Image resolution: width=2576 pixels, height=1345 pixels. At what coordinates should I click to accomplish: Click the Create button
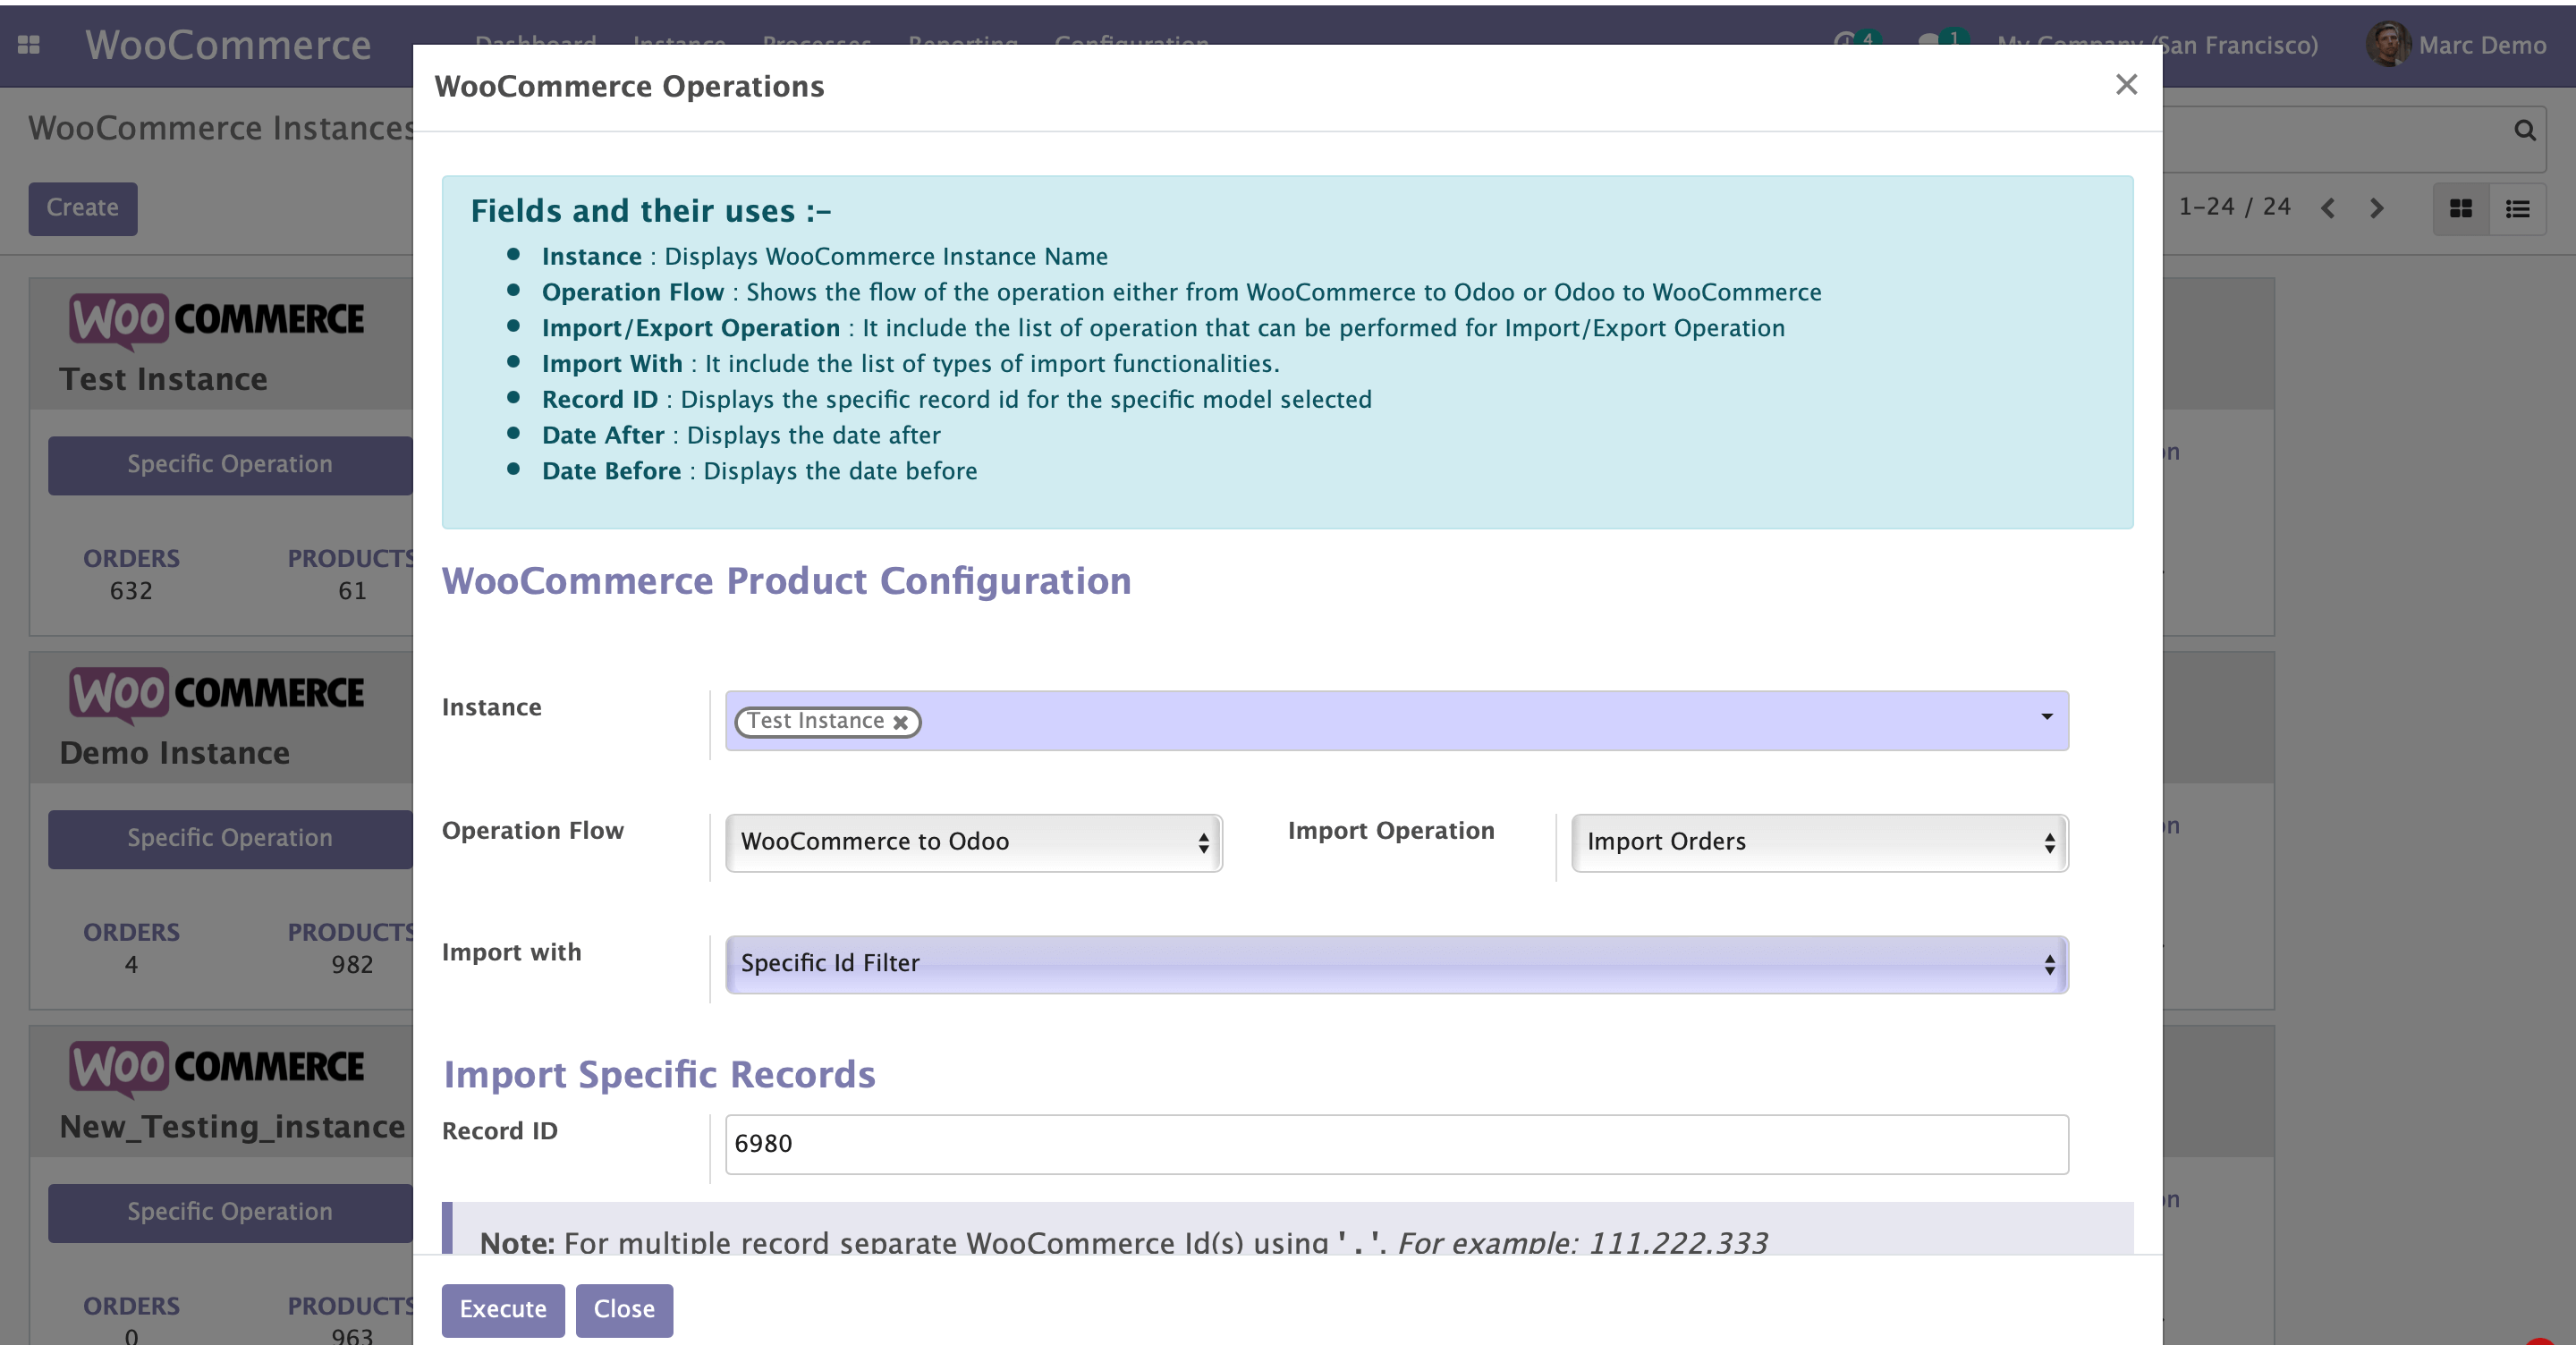(82, 208)
